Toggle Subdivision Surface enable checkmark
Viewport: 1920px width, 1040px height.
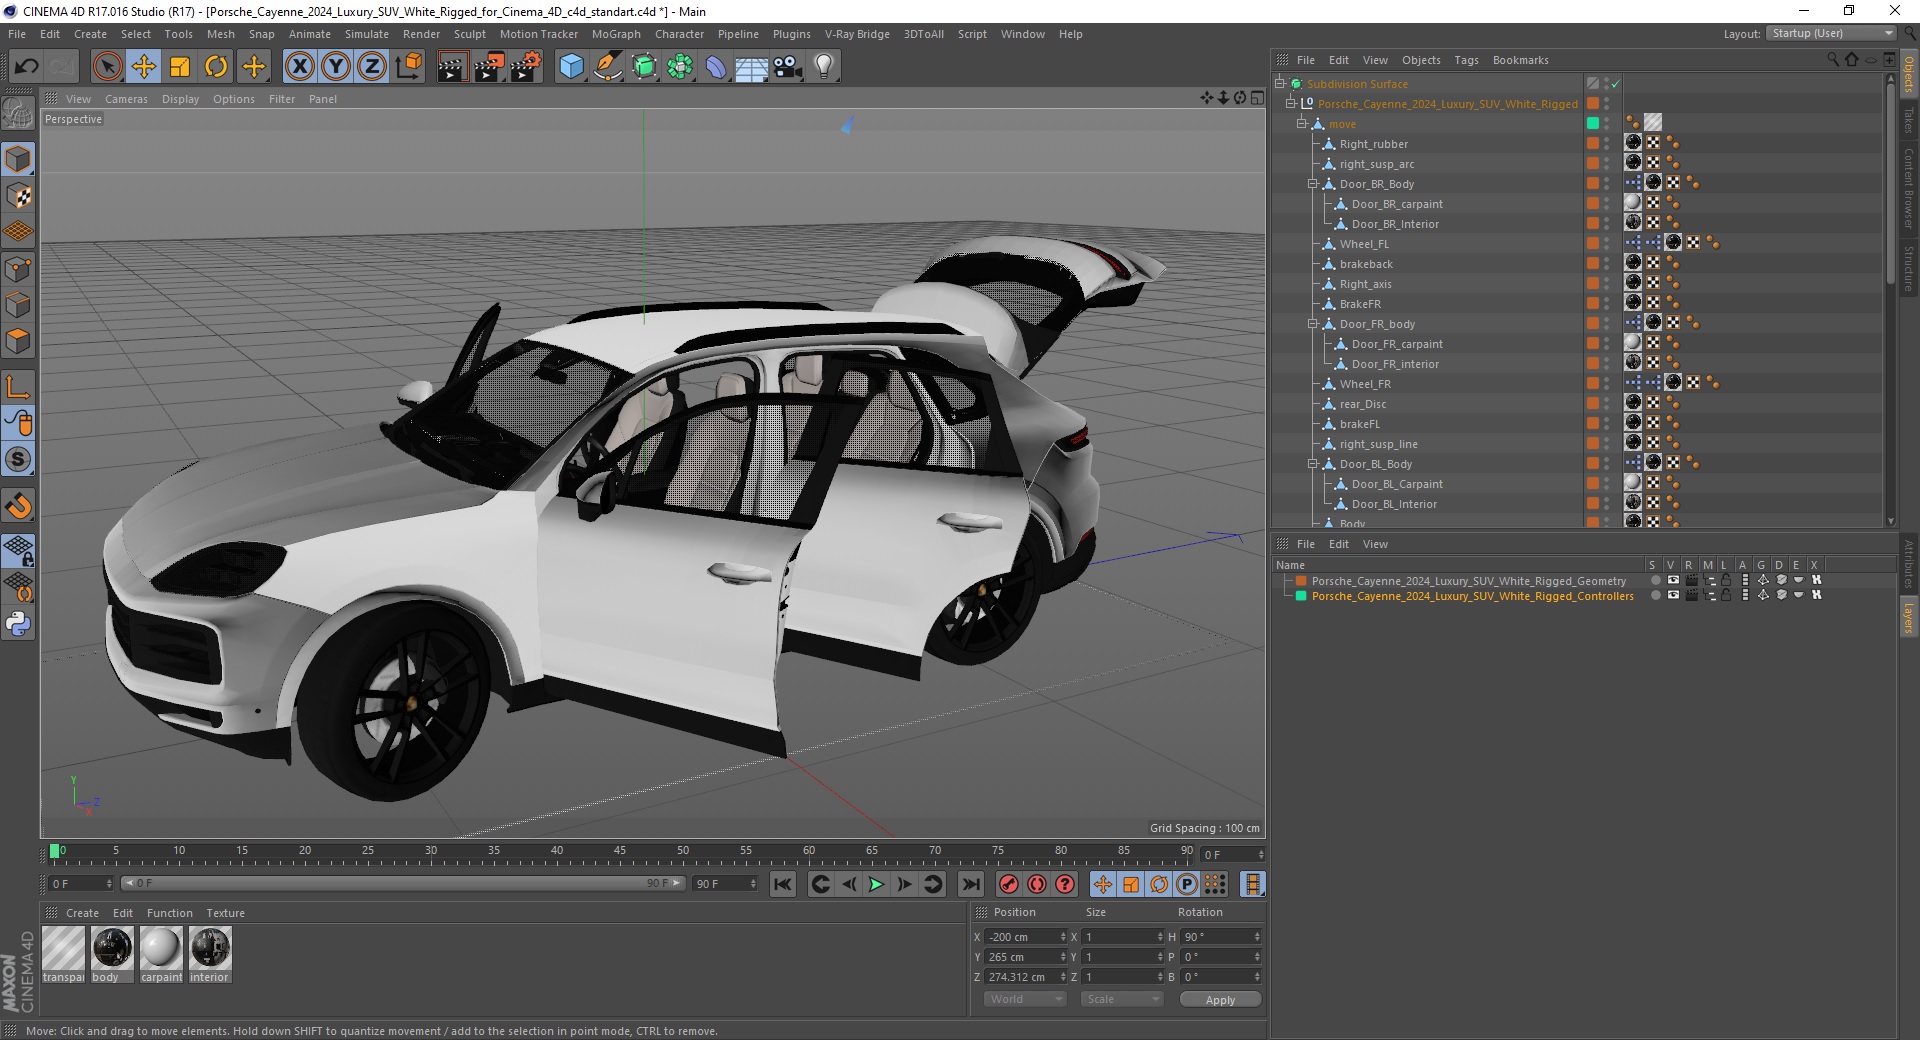(1615, 84)
